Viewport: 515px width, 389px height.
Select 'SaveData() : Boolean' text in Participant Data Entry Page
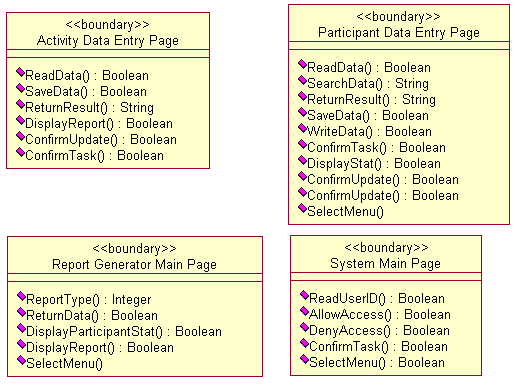(368, 116)
